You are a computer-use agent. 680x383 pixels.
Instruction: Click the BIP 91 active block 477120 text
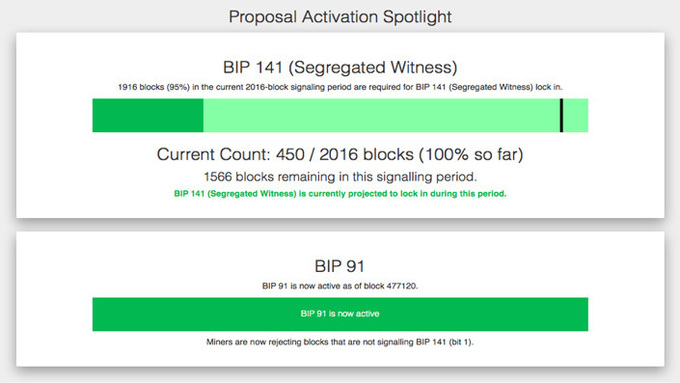tap(340, 286)
